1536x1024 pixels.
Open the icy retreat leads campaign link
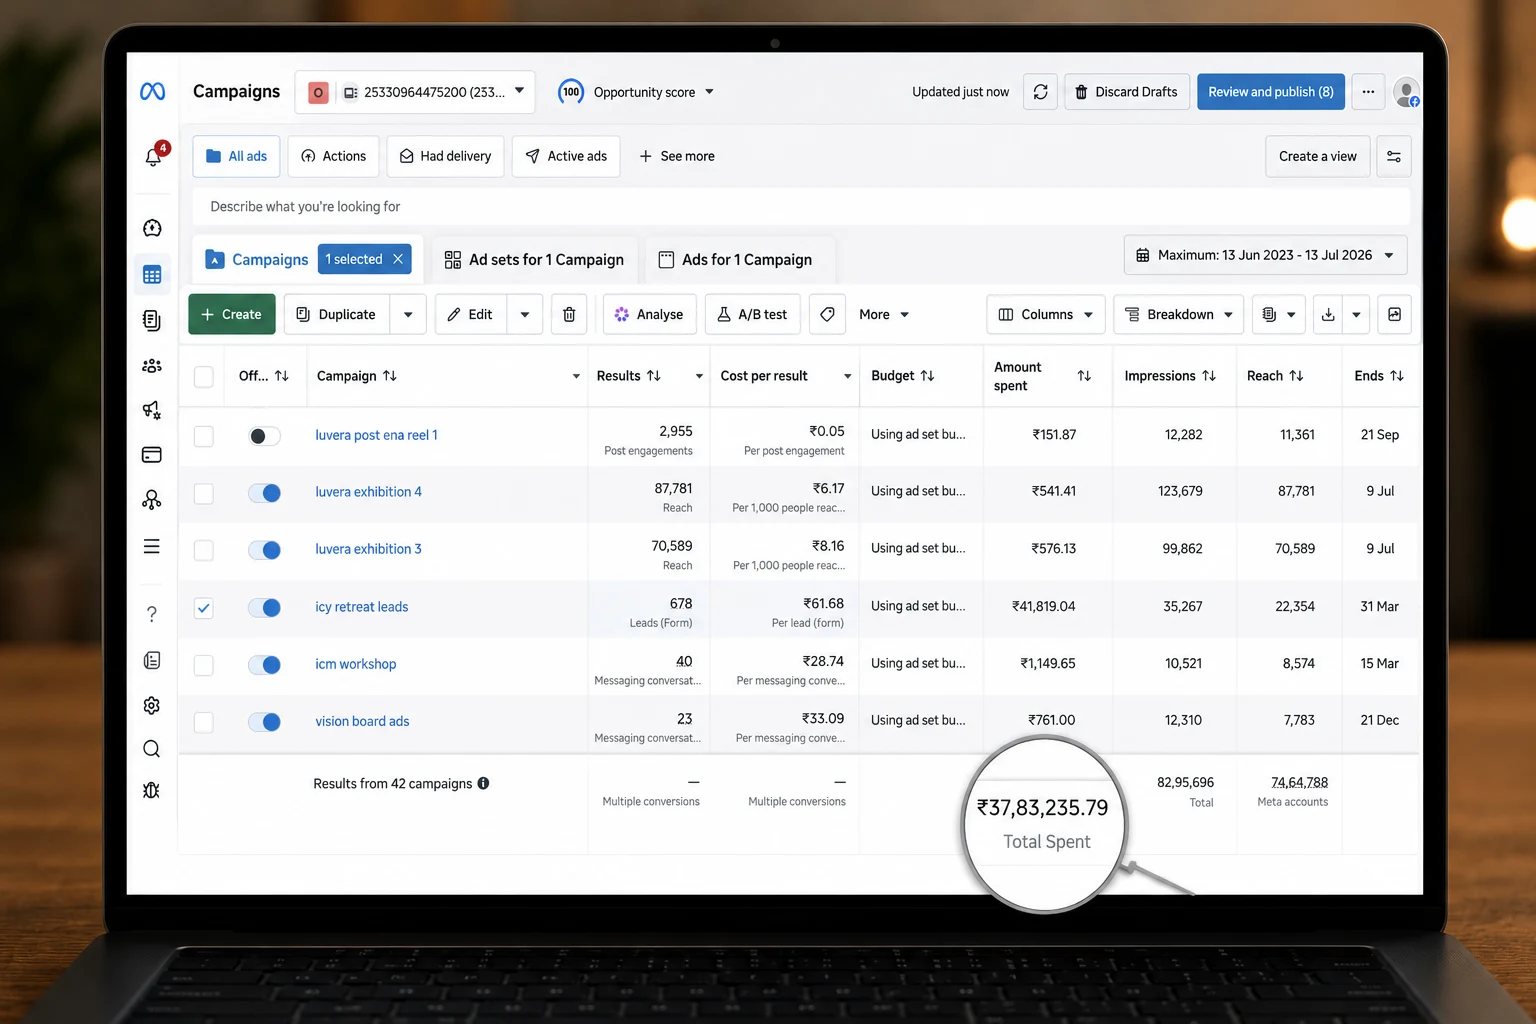tap(362, 607)
